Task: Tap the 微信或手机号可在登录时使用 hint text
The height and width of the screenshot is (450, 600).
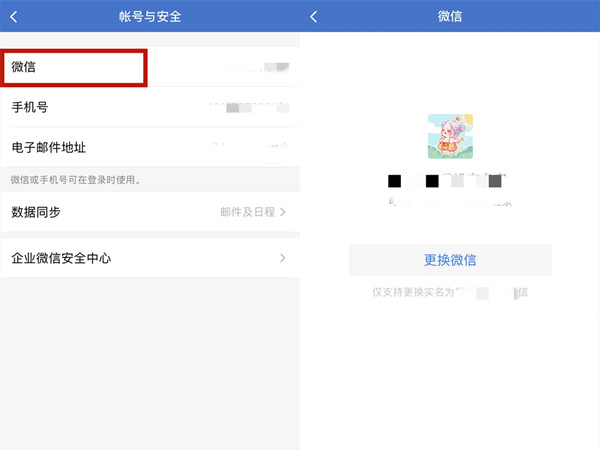Action: pyautogui.click(x=75, y=180)
